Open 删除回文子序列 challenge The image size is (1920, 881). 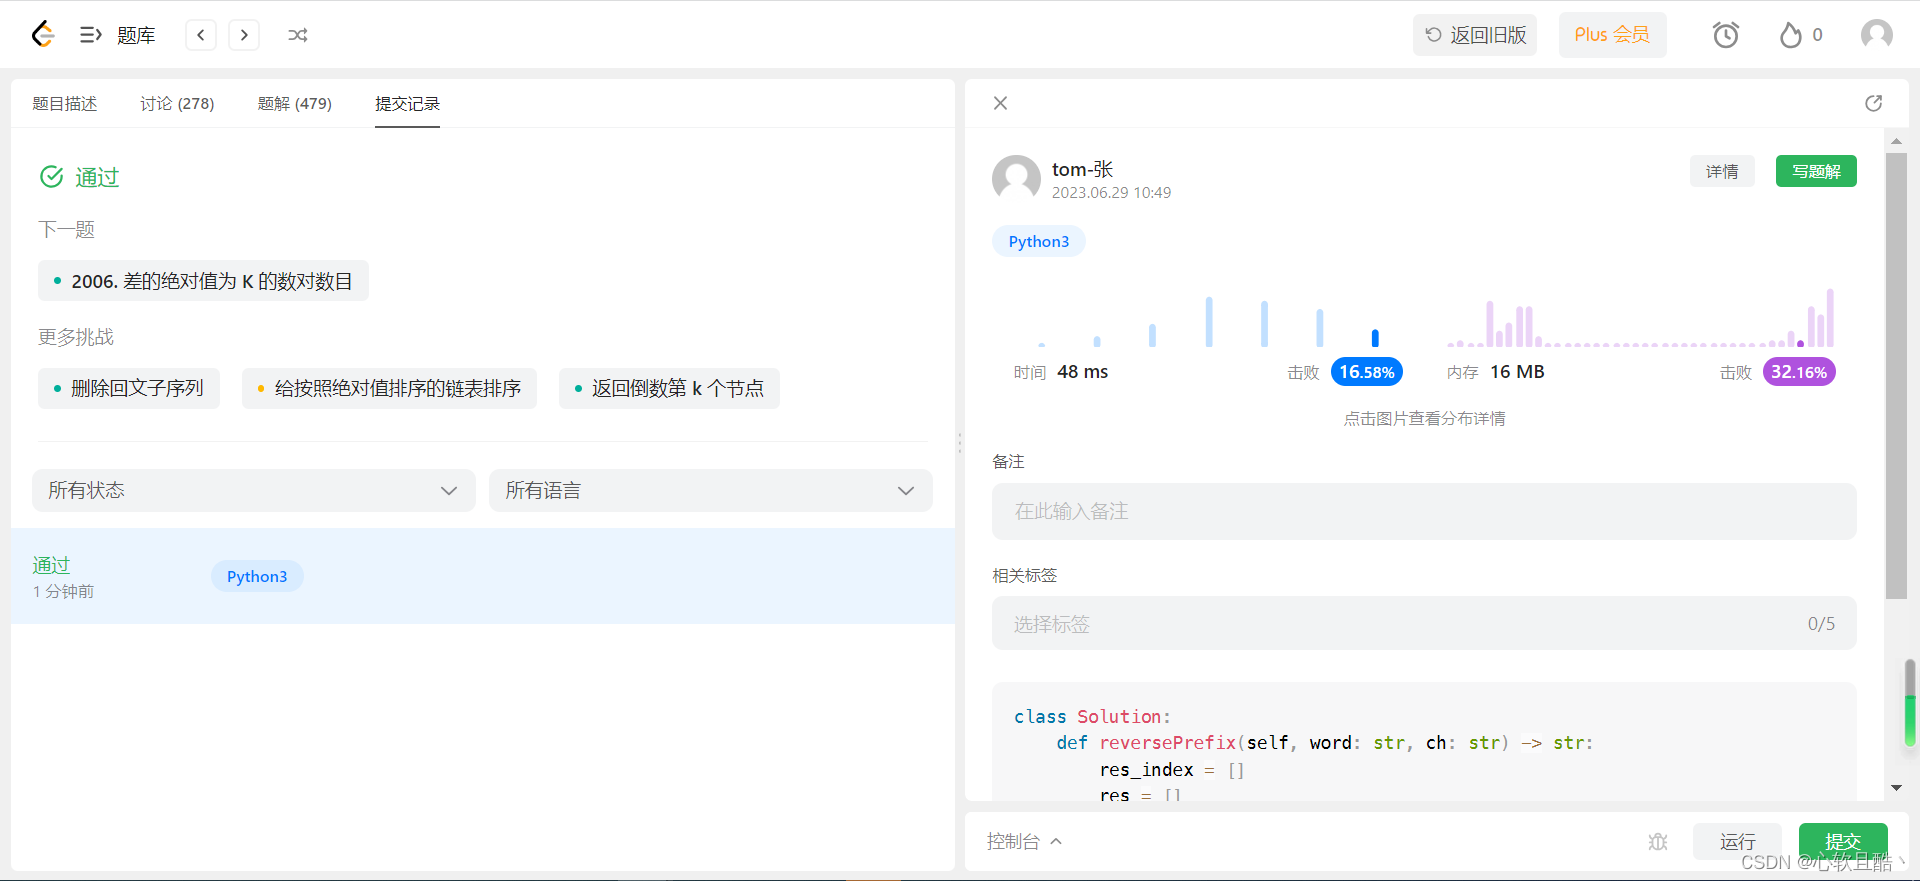(x=129, y=388)
